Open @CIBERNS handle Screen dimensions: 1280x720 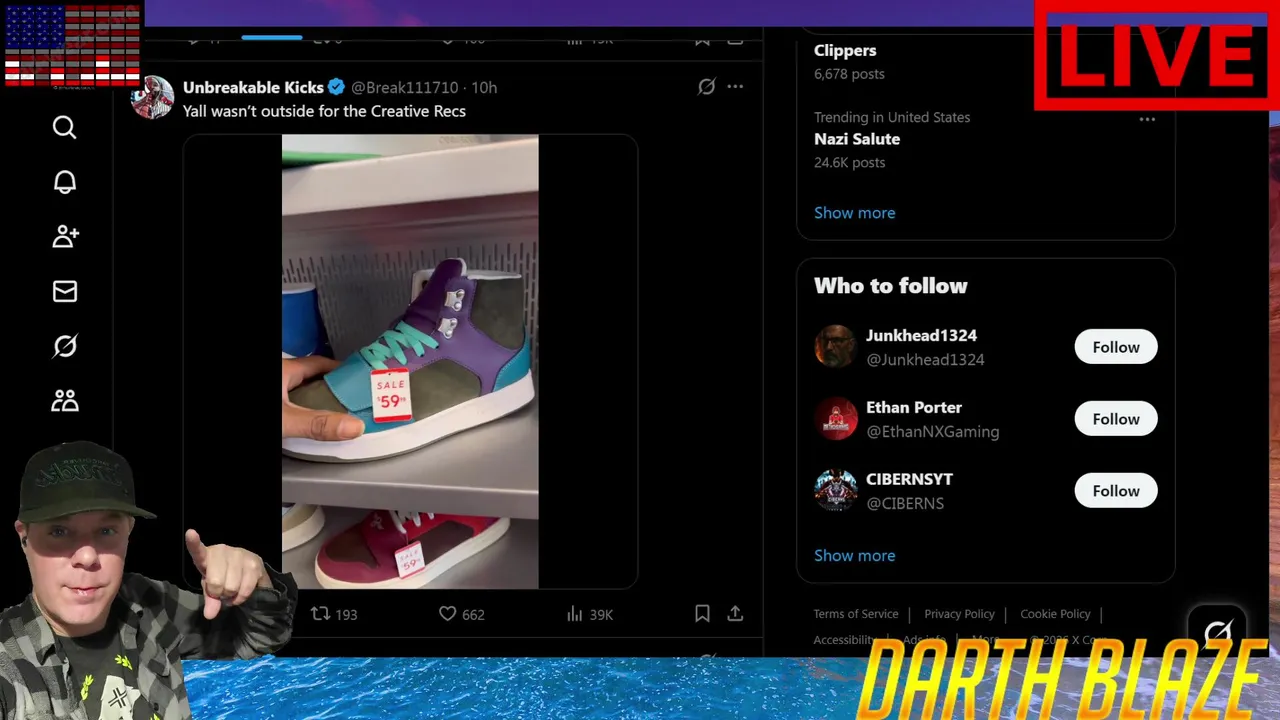pos(905,503)
